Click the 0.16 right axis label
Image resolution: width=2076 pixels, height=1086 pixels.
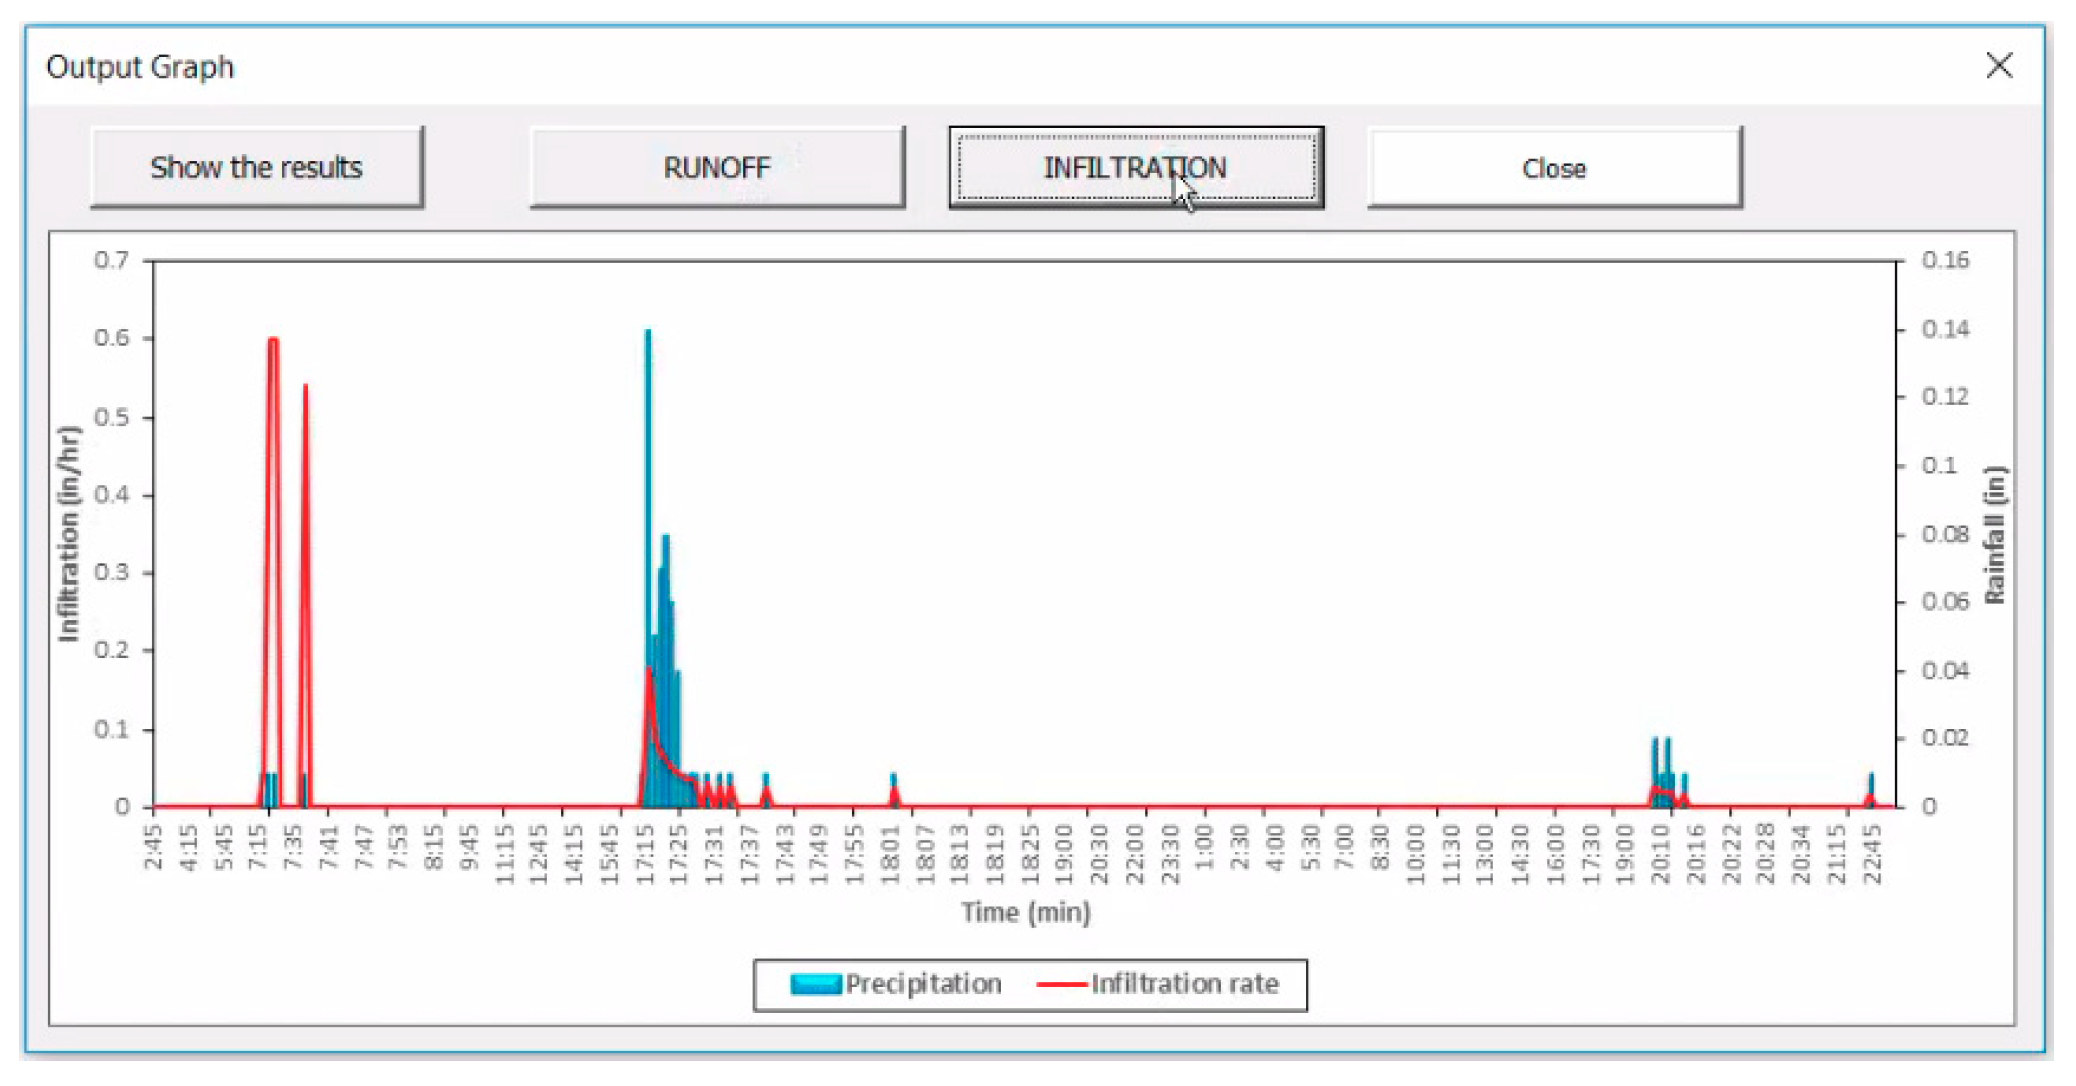click(1945, 260)
